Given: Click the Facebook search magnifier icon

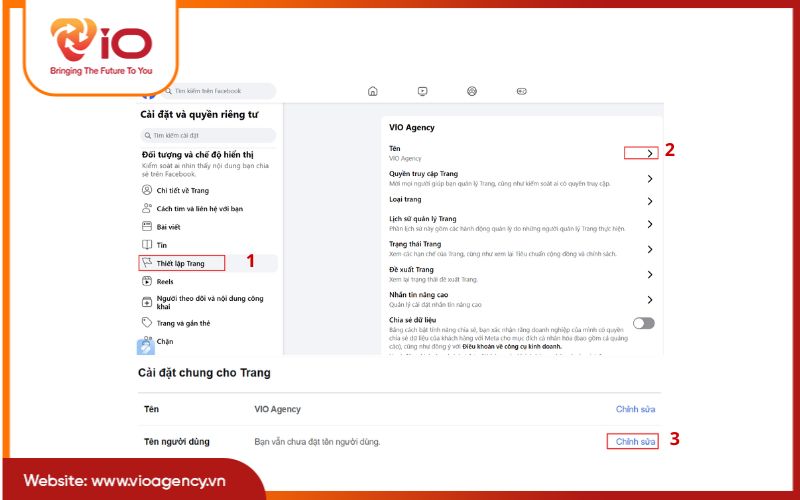Looking at the screenshot, I should [168, 91].
